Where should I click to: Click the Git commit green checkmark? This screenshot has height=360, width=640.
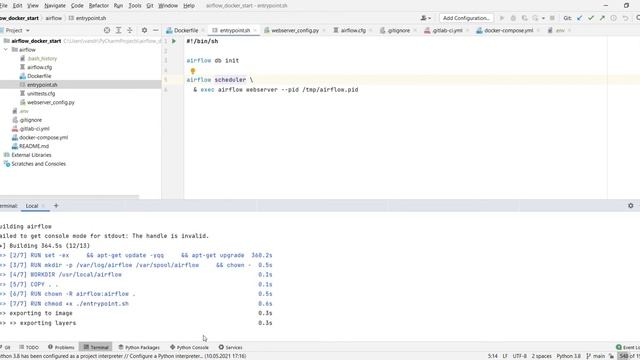point(591,18)
